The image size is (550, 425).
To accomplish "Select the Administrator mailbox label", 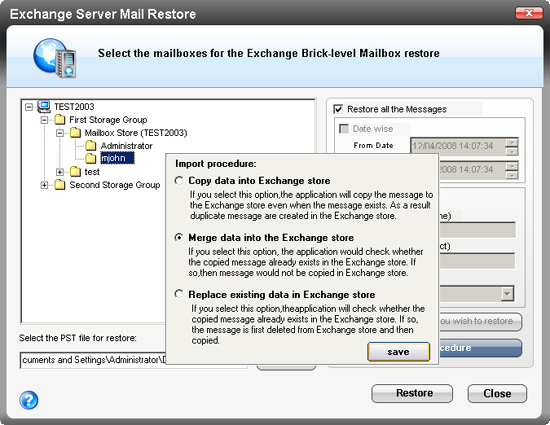I will pyautogui.click(x=127, y=146).
